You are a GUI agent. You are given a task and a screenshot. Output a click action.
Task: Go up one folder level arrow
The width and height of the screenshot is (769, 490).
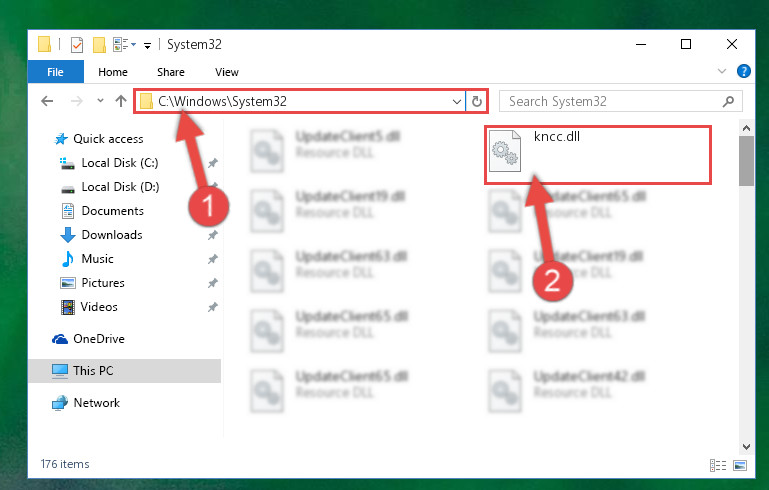coord(121,101)
